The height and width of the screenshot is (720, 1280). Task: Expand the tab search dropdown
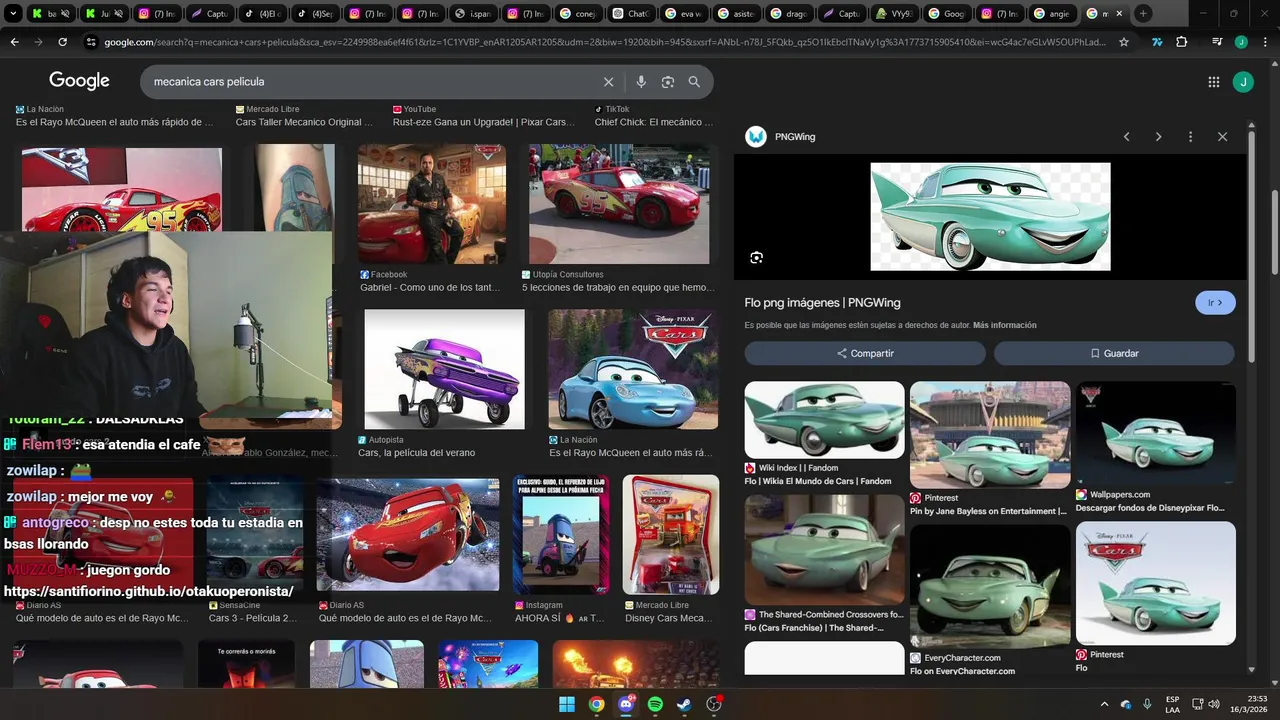pyautogui.click(x=14, y=14)
